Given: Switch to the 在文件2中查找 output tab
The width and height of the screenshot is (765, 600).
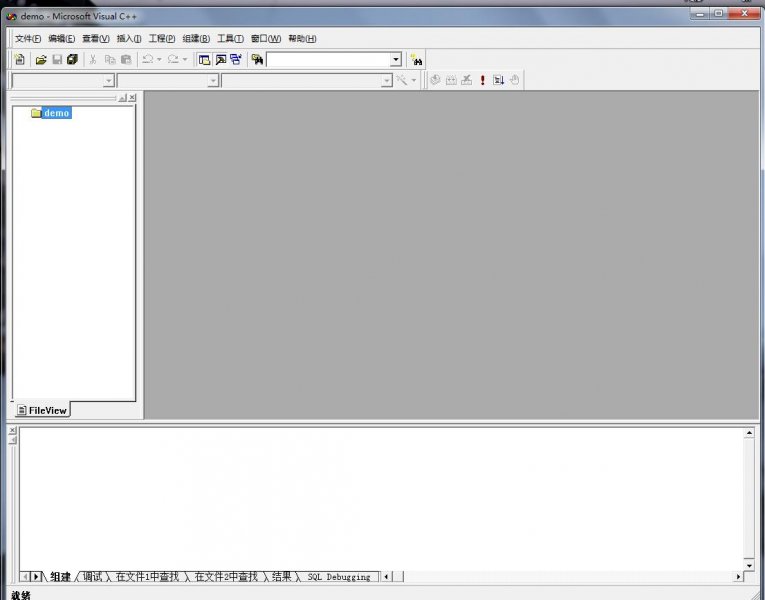Looking at the screenshot, I should [226, 577].
